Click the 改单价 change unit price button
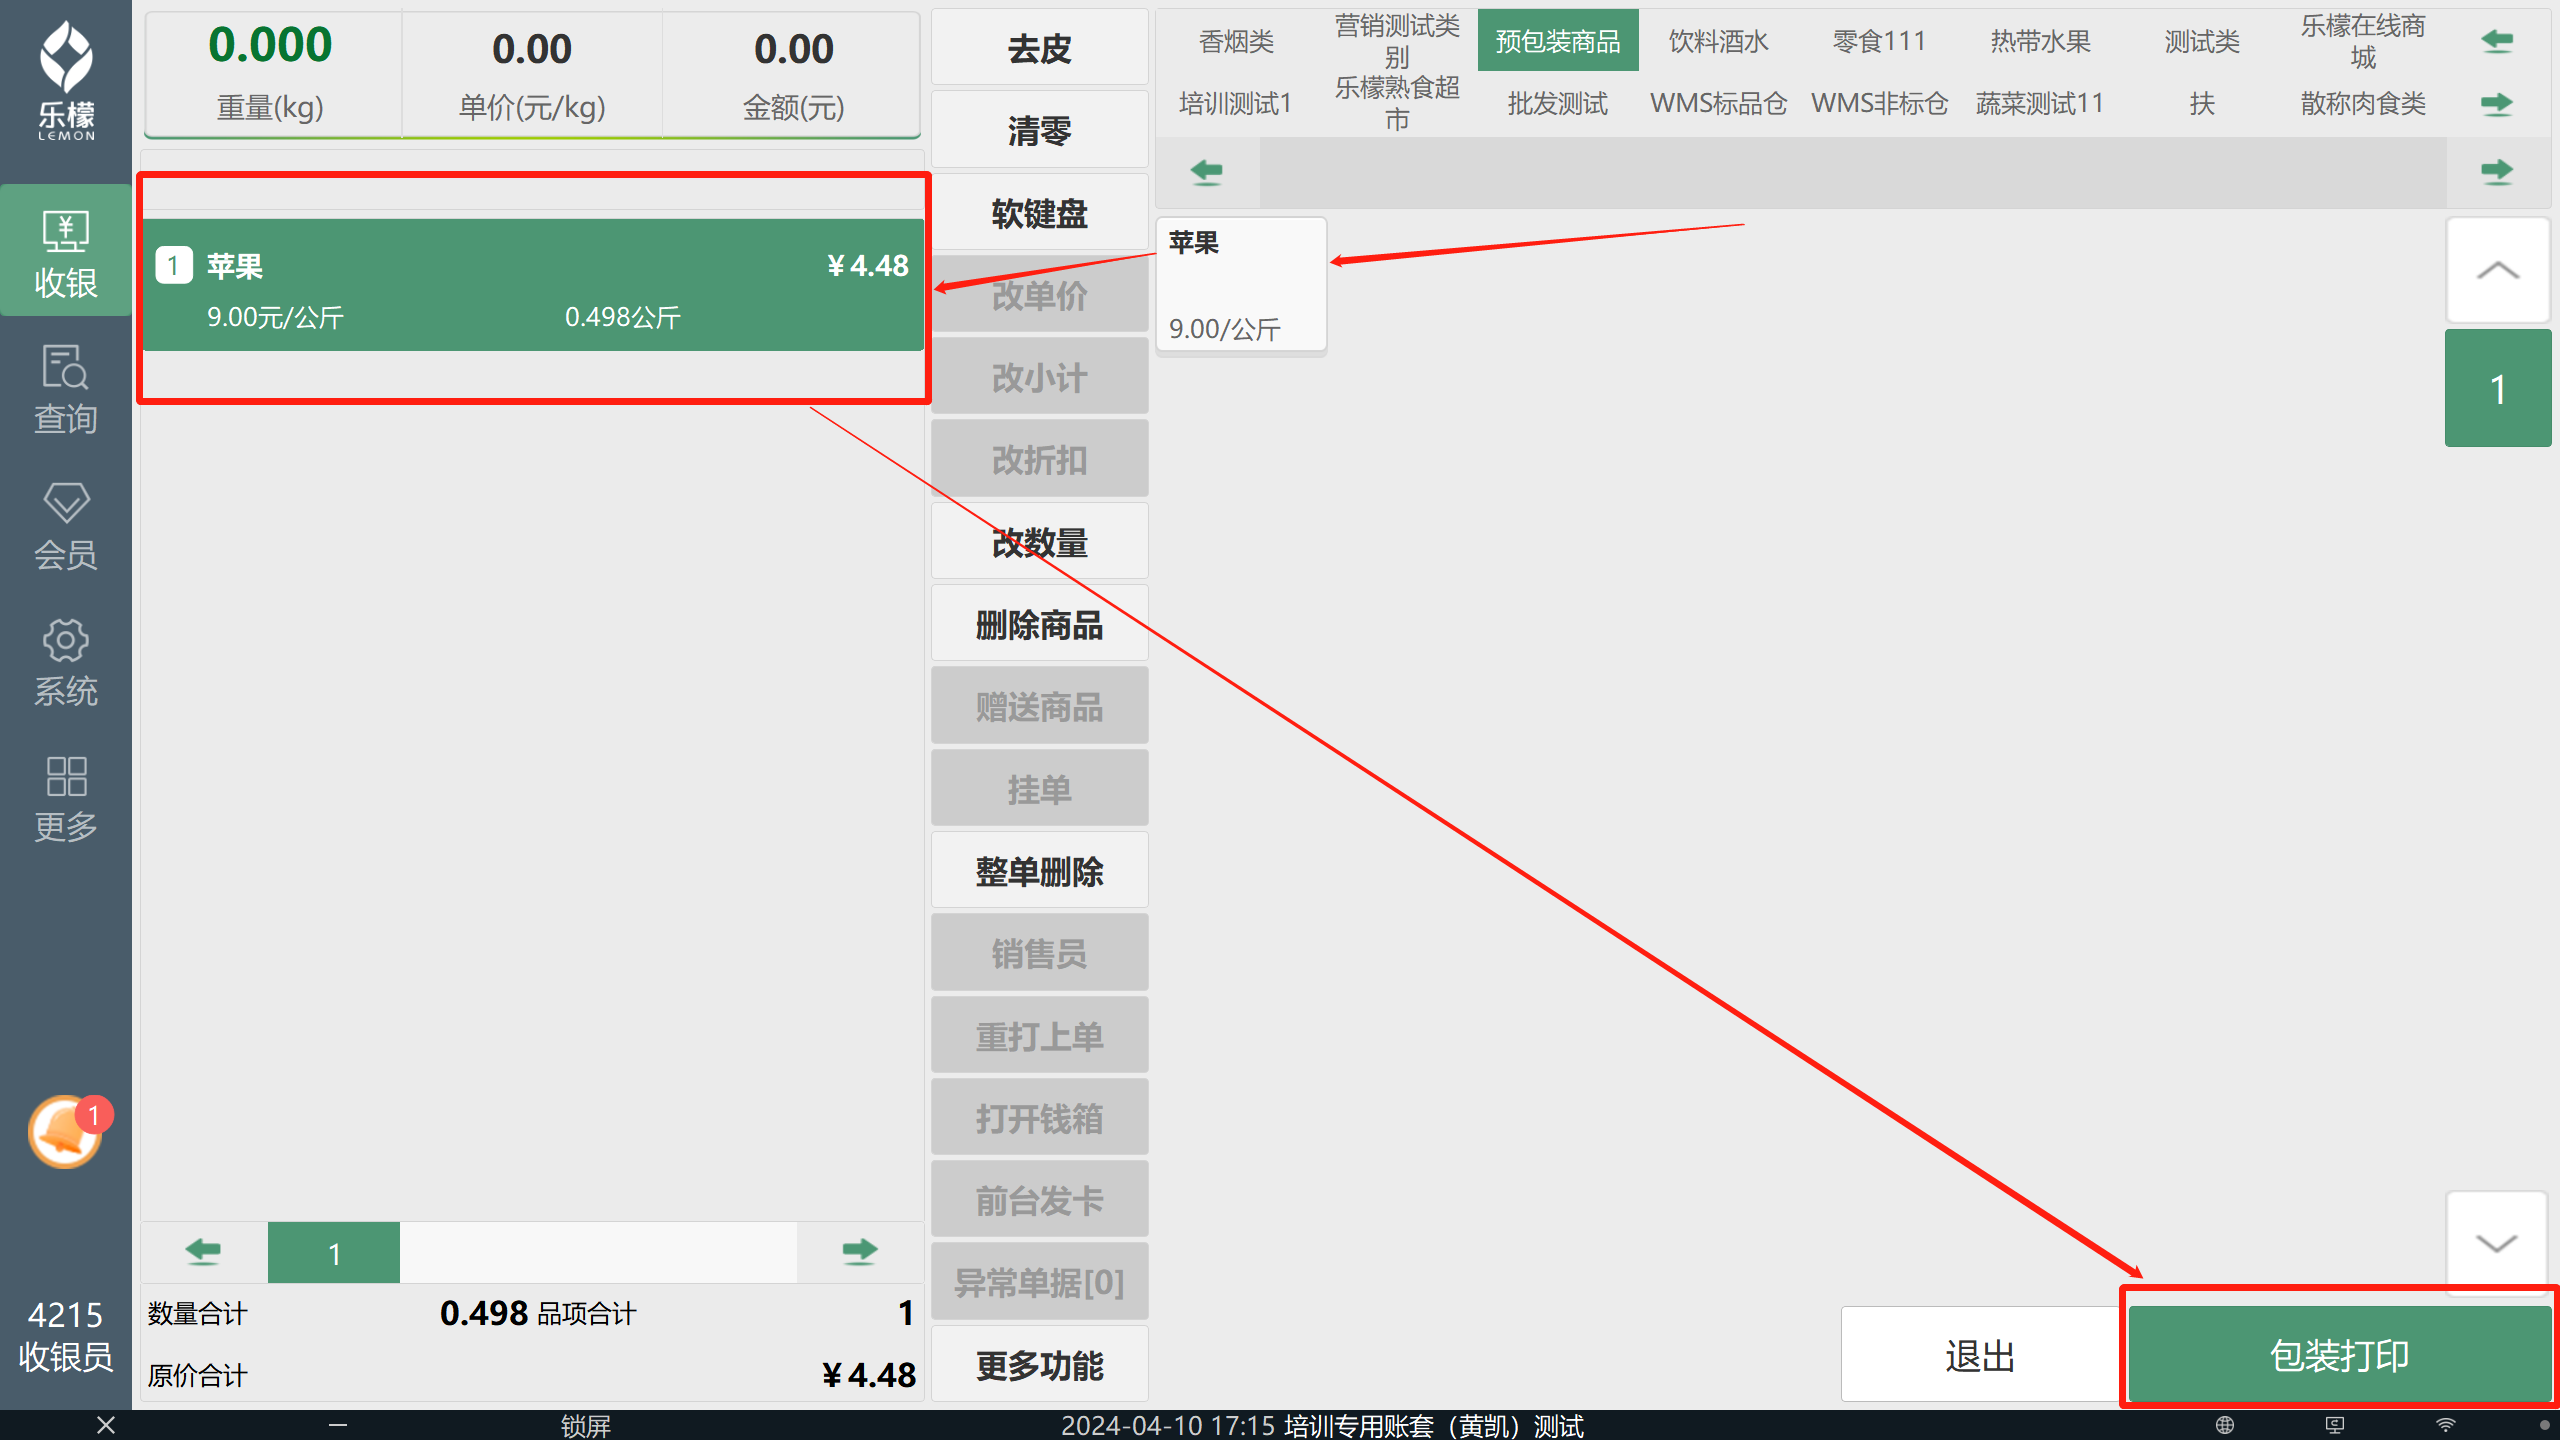This screenshot has width=2560, height=1440. click(x=1040, y=295)
